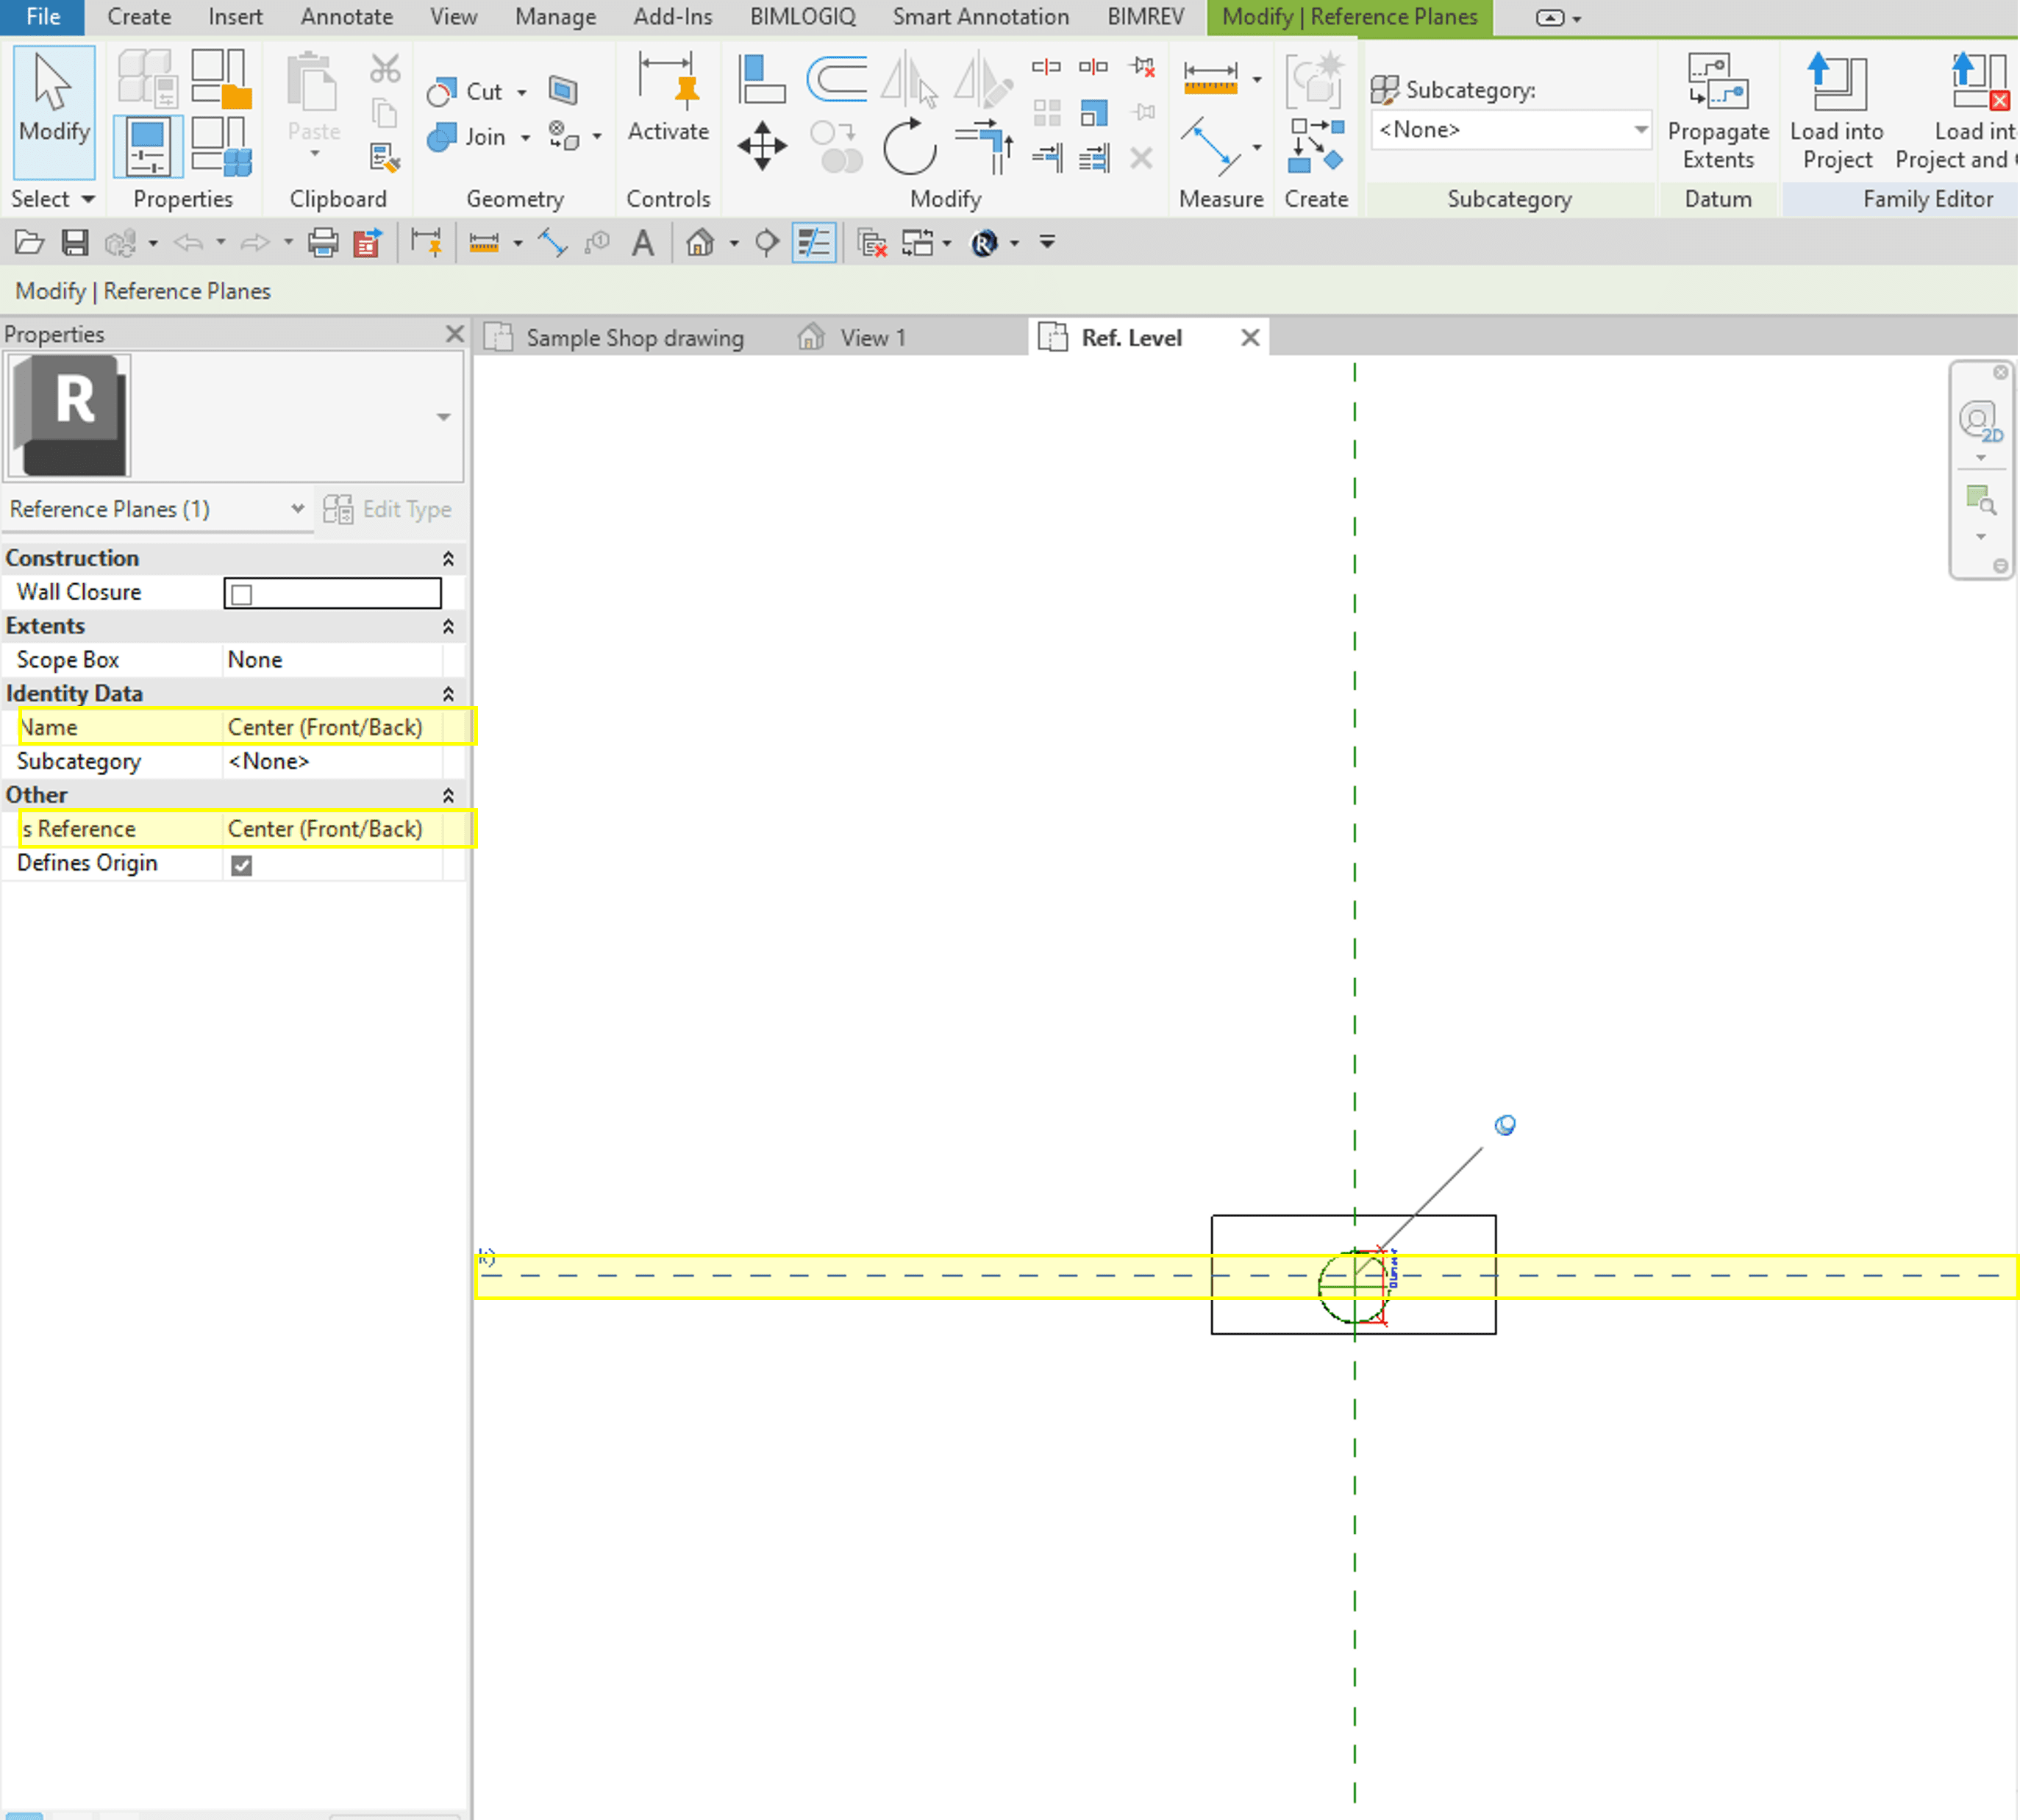Viewport: 2020px width, 1820px height.
Task: Select the Rotate tool in Modify panel
Action: pos(909,146)
